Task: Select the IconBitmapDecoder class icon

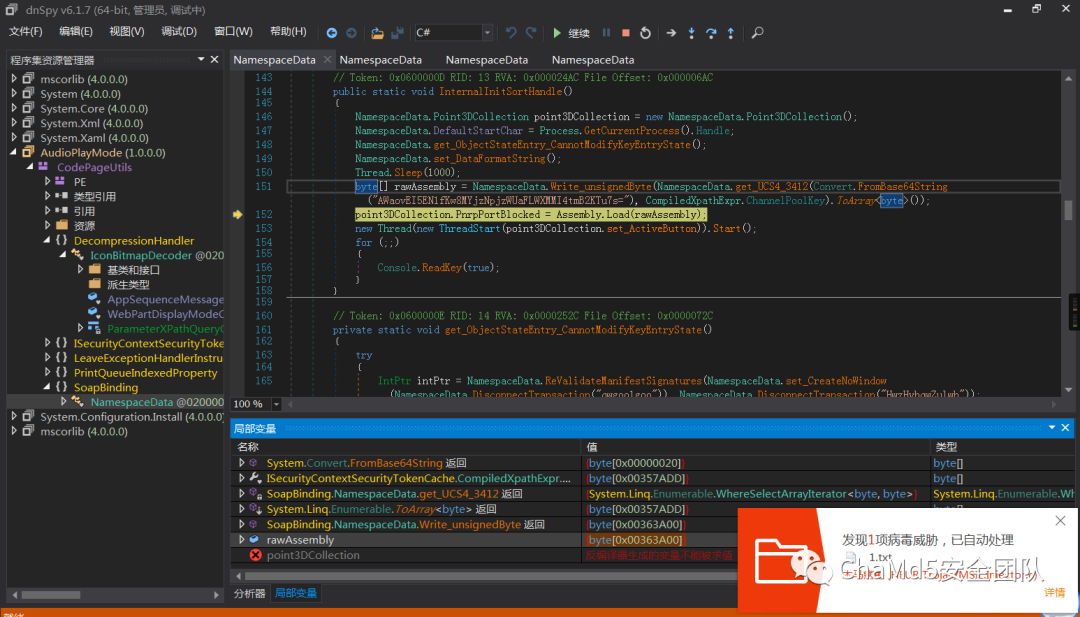Action: pos(78,255)
